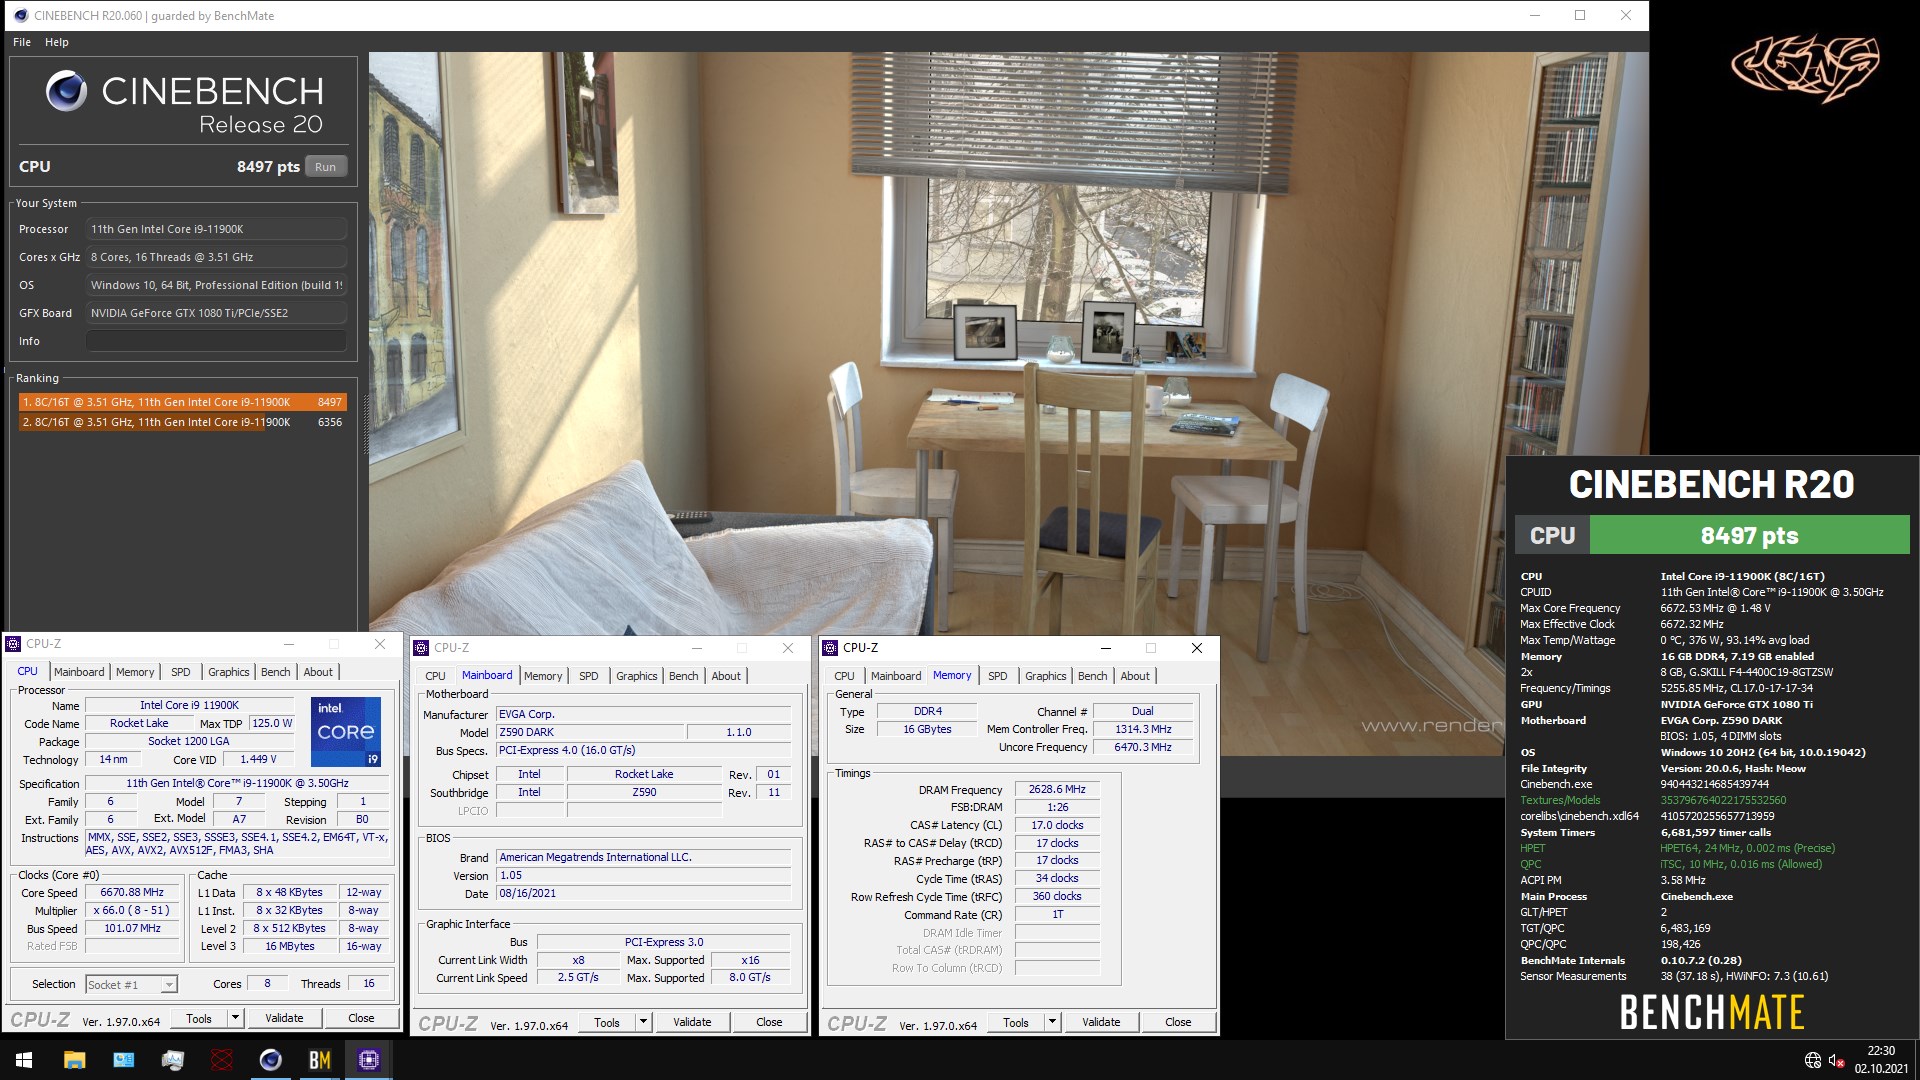
Task: Open the File menu in Cinebench
Action: (x=22, y=42)
